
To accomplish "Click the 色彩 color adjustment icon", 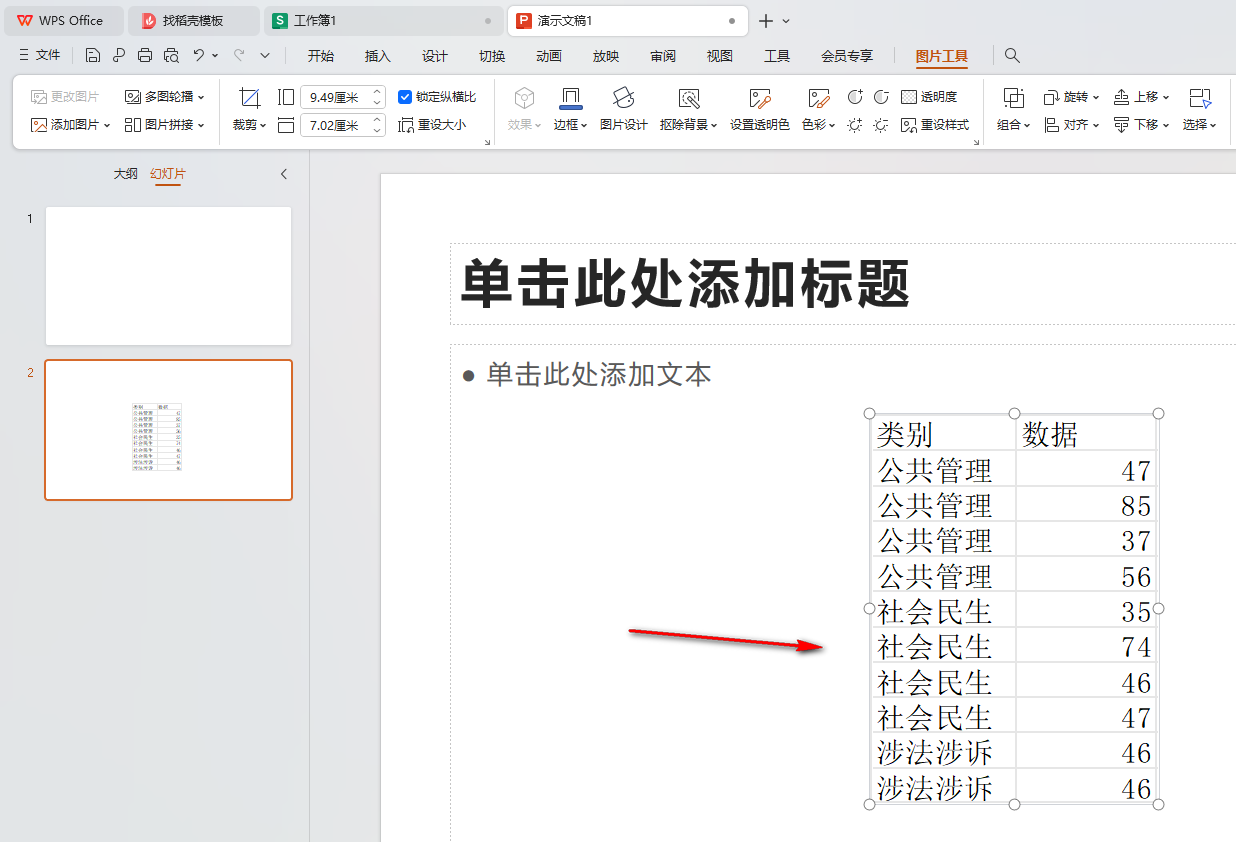I will point(819,98).
